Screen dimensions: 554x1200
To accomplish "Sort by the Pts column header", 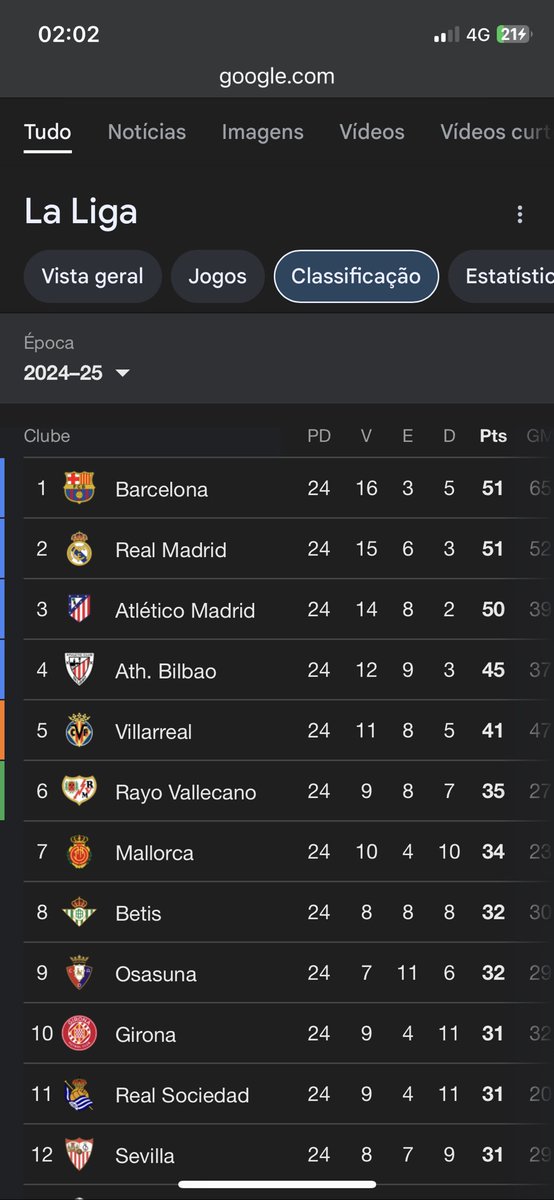I will (493, 436).
